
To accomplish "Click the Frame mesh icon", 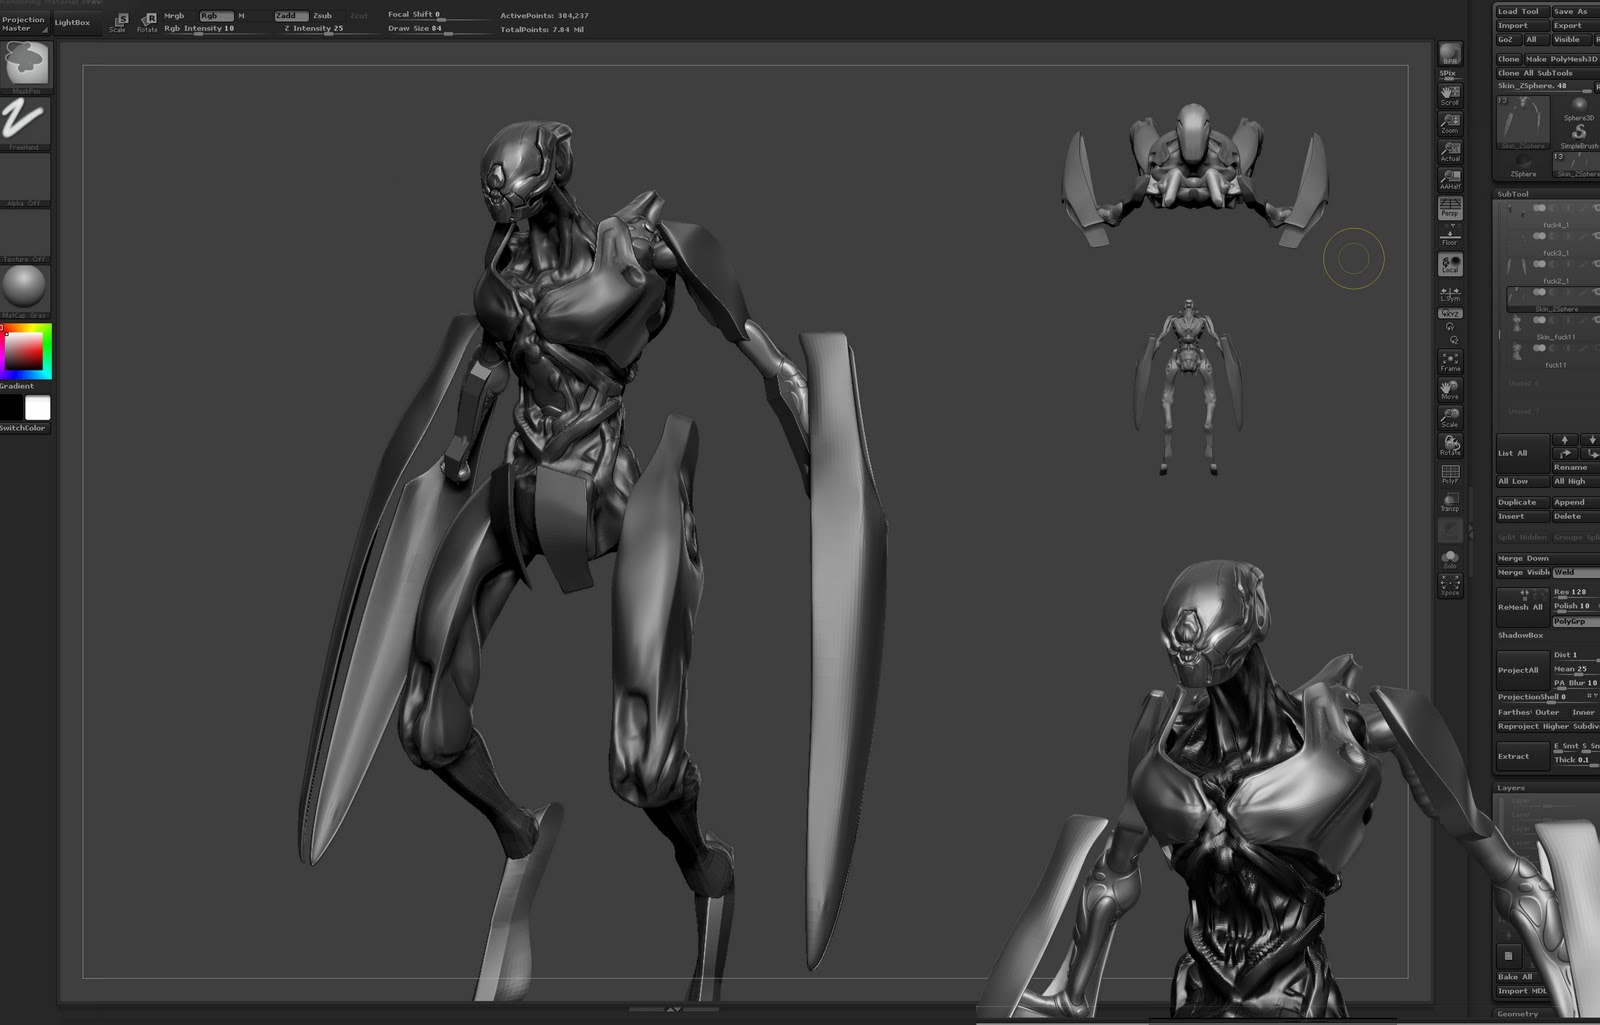I will point(1450,362).
